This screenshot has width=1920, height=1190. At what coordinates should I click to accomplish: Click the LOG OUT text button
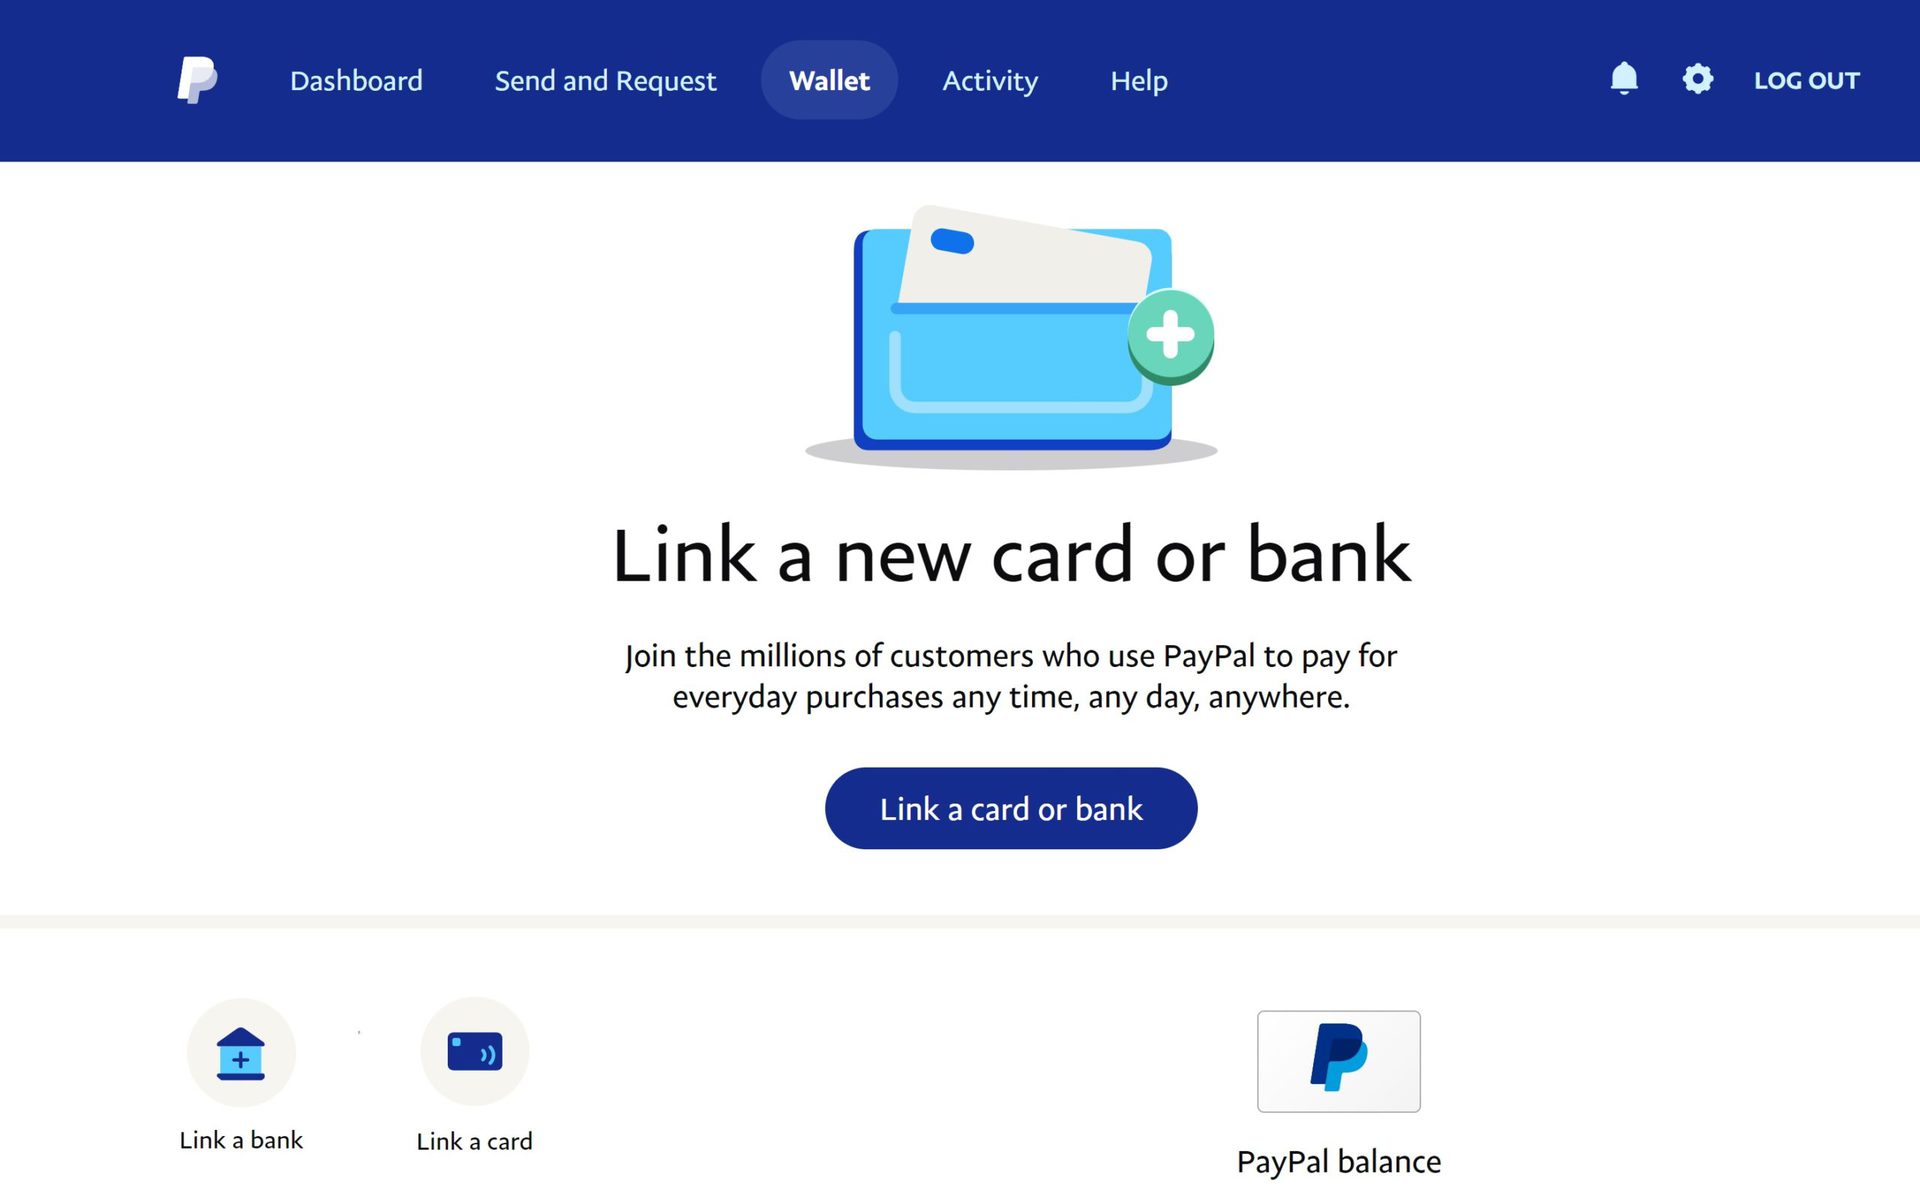click(1806, 78)
